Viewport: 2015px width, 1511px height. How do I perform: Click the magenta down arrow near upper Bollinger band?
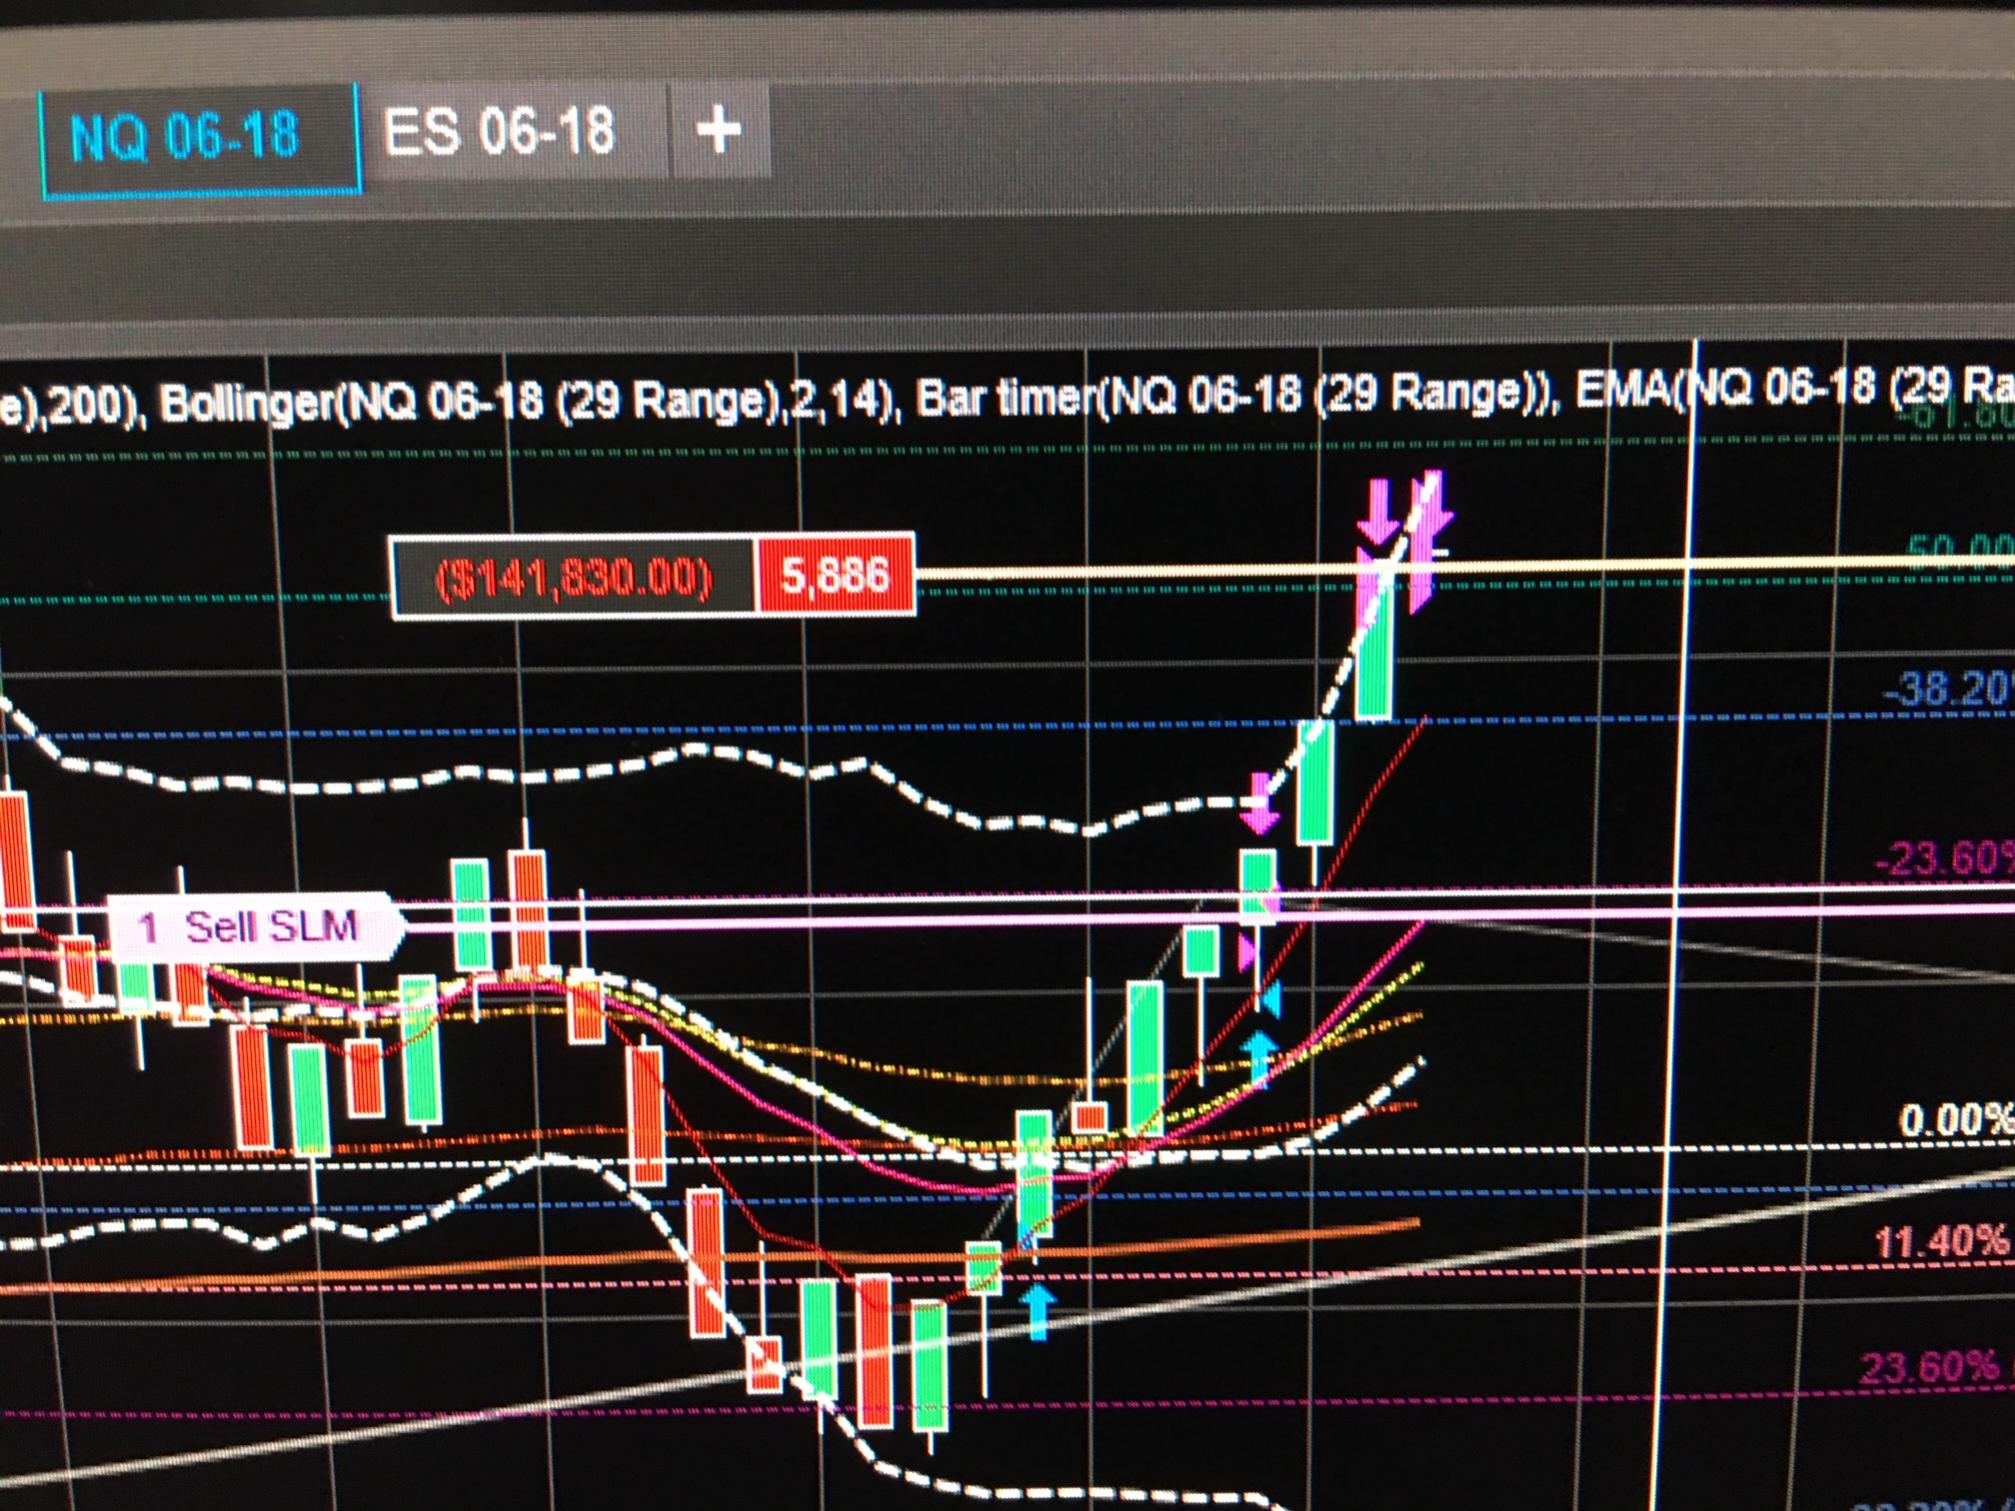[x=1259, y=812]
